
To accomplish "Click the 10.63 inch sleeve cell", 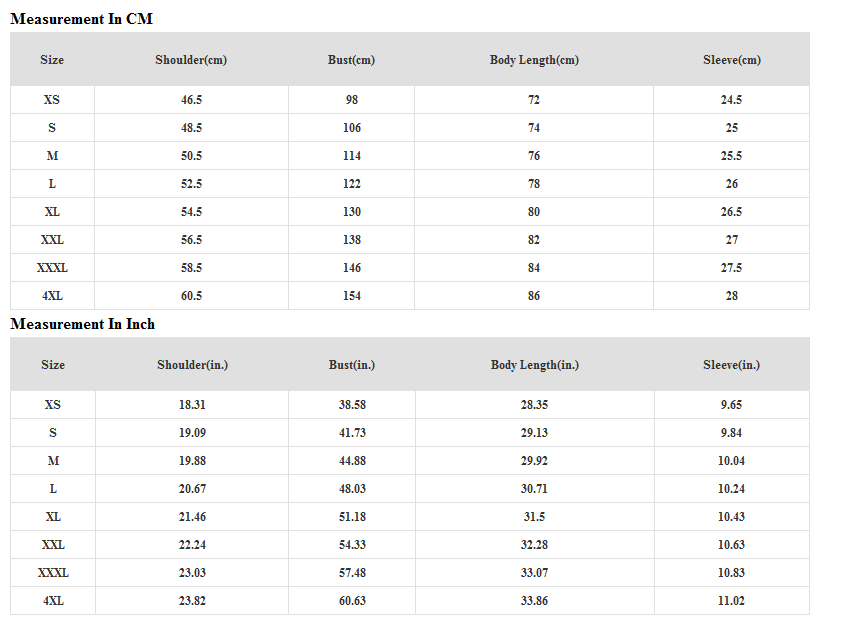I will [731, 545].
